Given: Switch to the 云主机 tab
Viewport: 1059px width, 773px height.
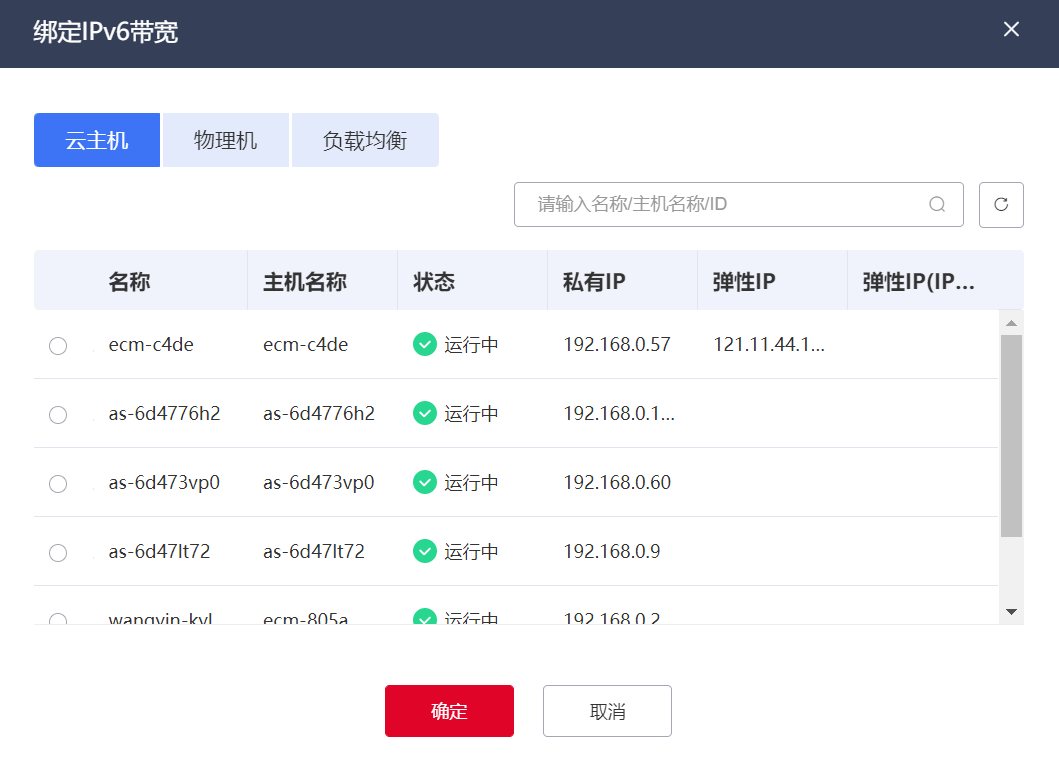Looking at the screenshot, I should click(96, 139).
